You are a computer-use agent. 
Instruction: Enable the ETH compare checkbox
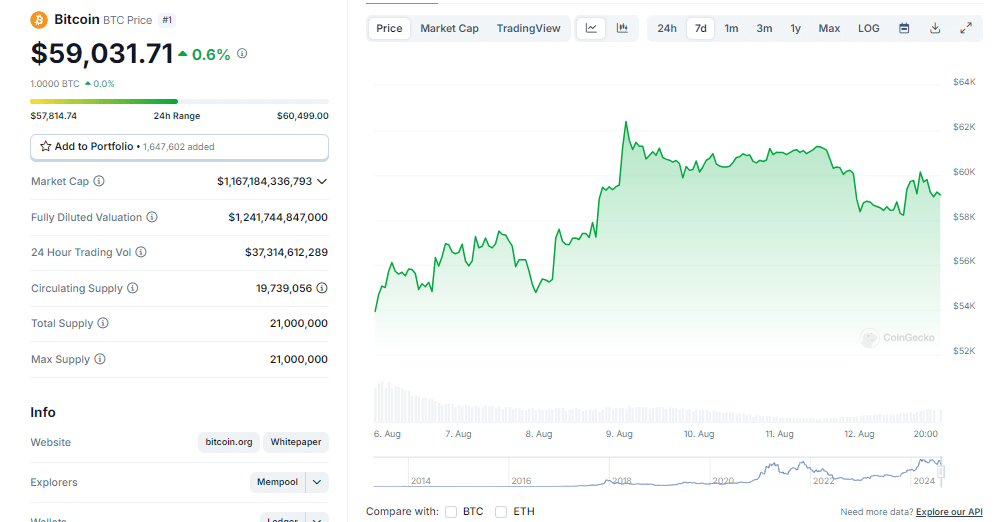tap(501, 512)
